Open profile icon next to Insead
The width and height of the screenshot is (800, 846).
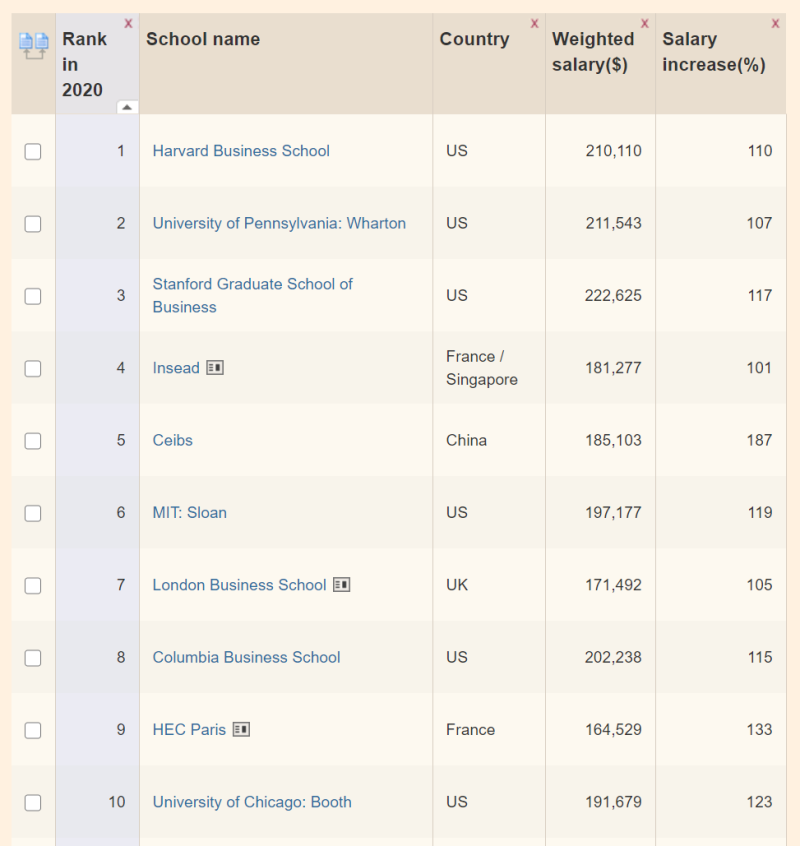point(215,368)
